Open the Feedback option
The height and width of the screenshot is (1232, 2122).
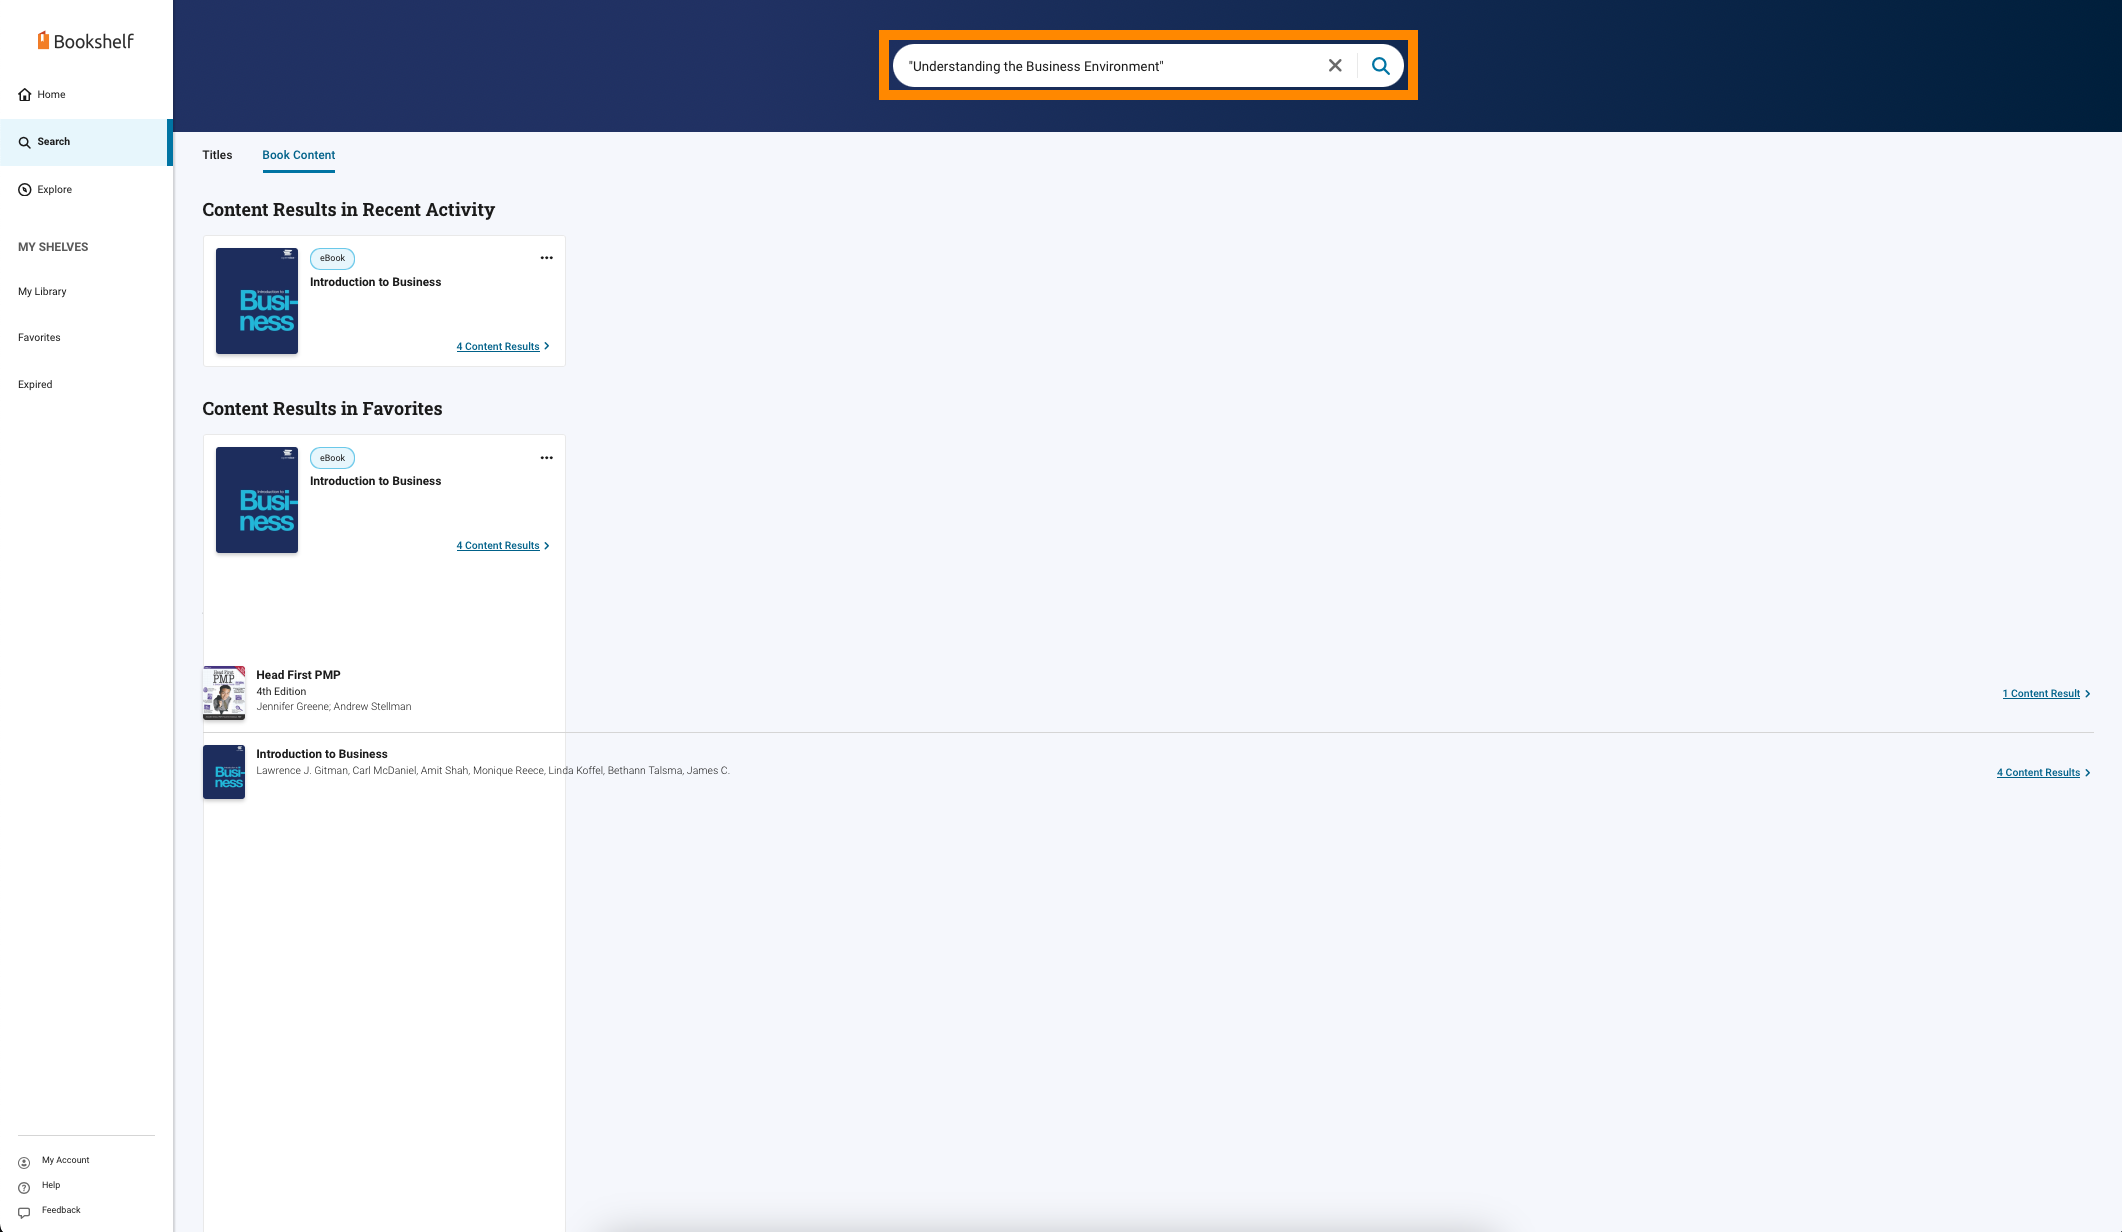click(x=60, y=1211)
